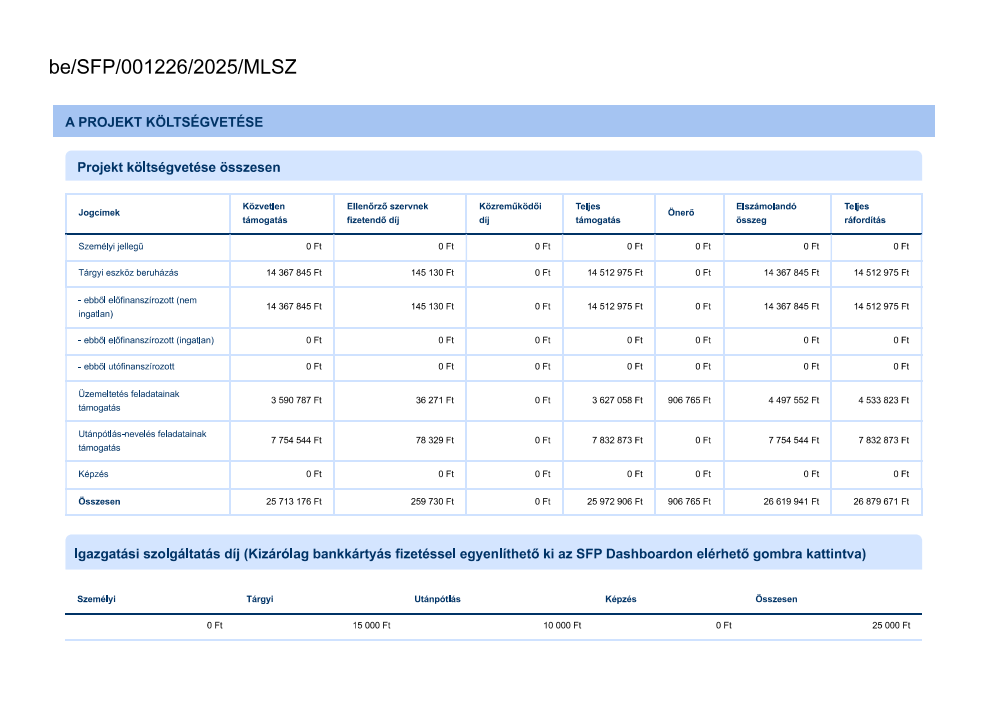This screenshot has width=986, height=706.
Task: Click the Utánpótlás-nevelés feladatainak támogatás row label
Action: 142,441
